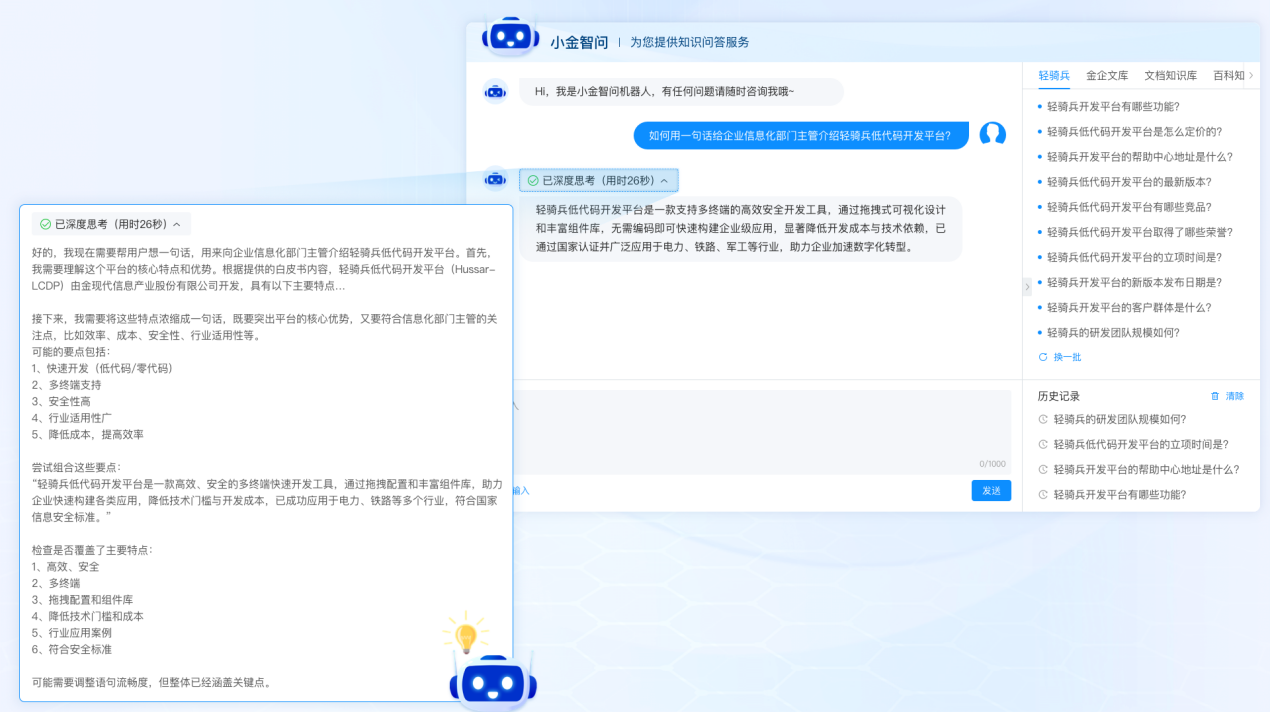Collapse the right sidebar with the edge handle
Image resolution: width=1270 pixels, height=712 pixels.
[1025, 287]
